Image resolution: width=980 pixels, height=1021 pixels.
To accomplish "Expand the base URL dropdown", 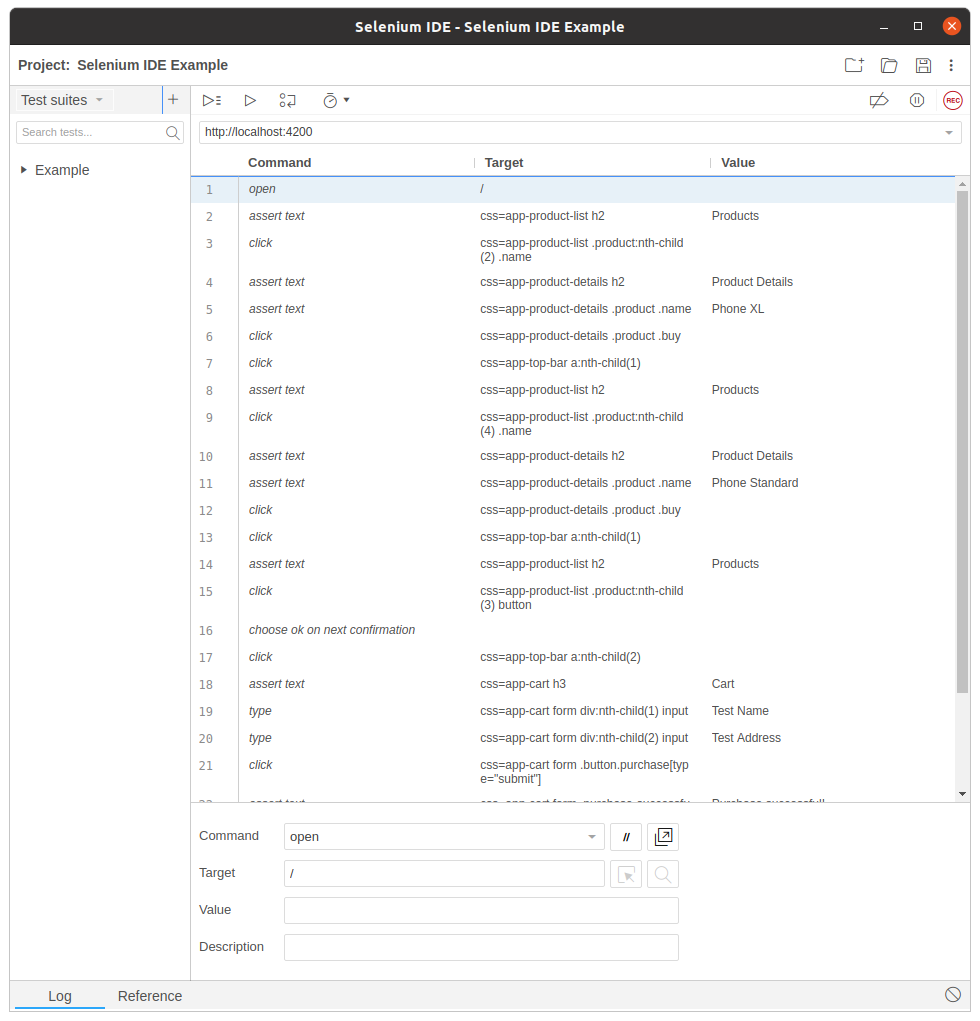I will tap(948, 132).
